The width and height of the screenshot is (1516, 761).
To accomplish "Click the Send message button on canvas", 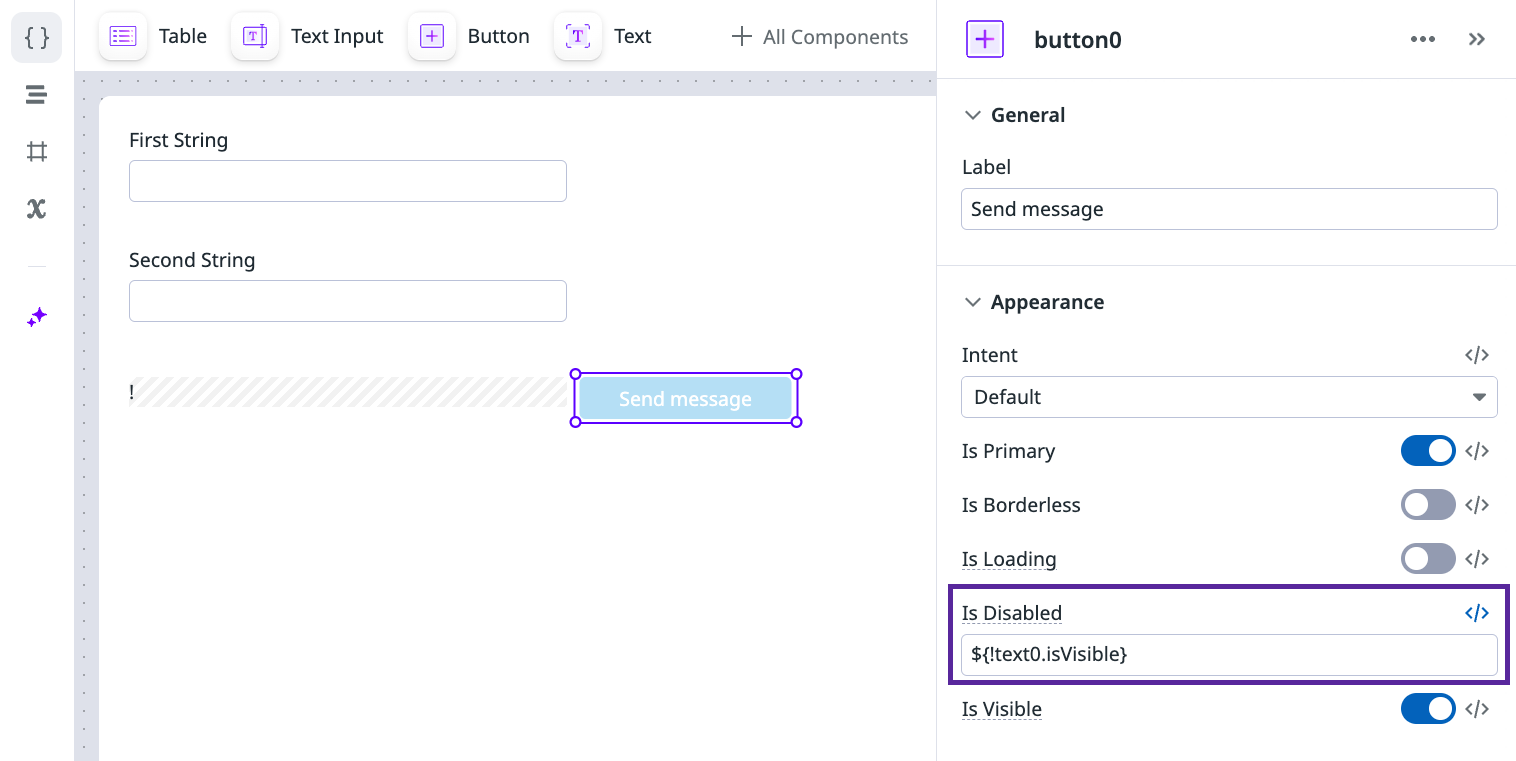I will pyautogui.click(x=685, y=398).
